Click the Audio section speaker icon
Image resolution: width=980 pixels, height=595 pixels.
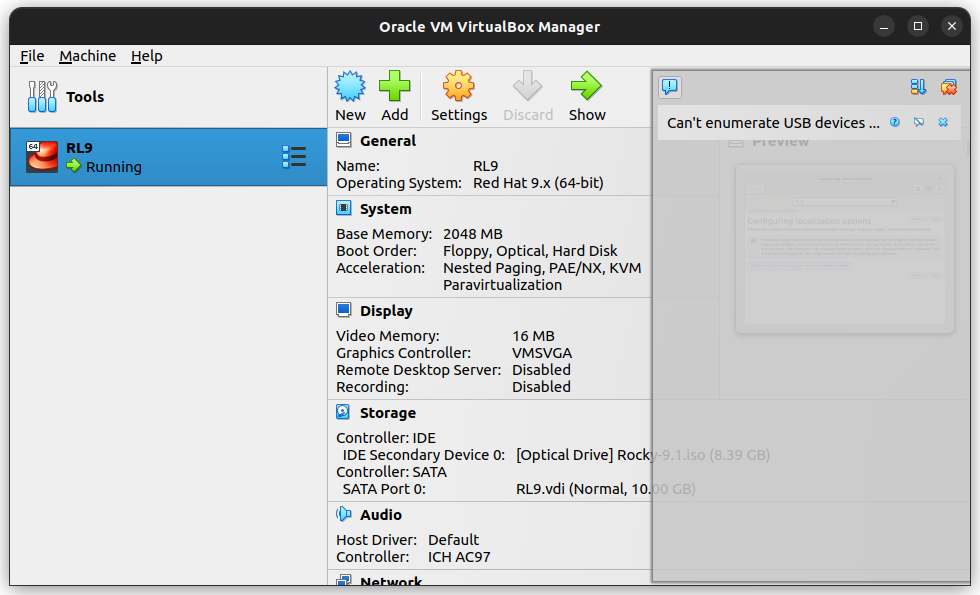coord(344,514)
